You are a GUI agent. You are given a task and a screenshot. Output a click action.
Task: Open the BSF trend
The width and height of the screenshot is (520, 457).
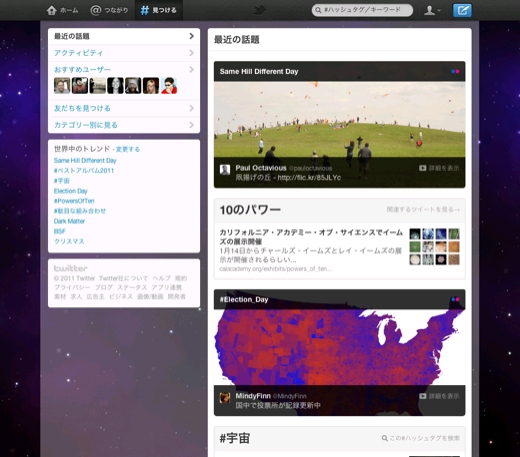[60, 231]
